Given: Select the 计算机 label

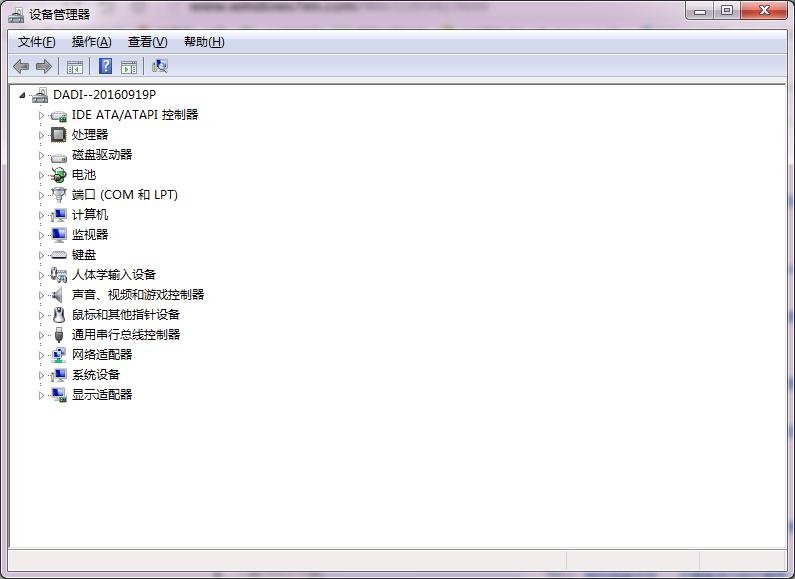Looking at the screenshot, I should coord(90,215).
